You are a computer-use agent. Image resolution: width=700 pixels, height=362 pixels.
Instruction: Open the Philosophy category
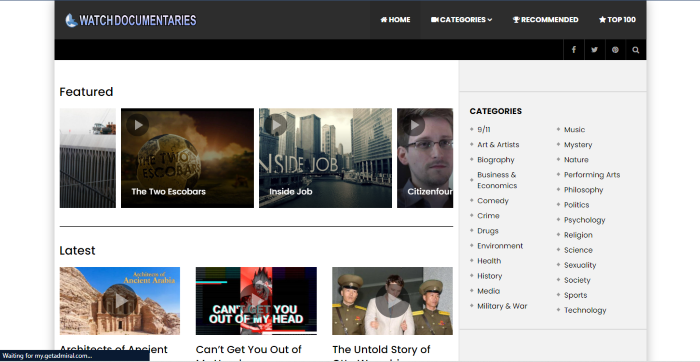583,190
